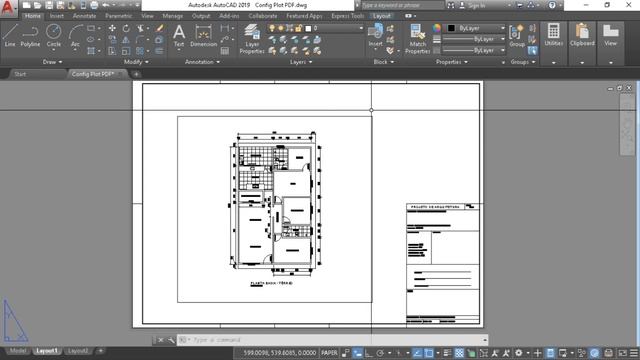Open the Manage ribbon tab
The height and width of the screenshot is (360, 640).
pyautogui.click(x=173, y=16)
